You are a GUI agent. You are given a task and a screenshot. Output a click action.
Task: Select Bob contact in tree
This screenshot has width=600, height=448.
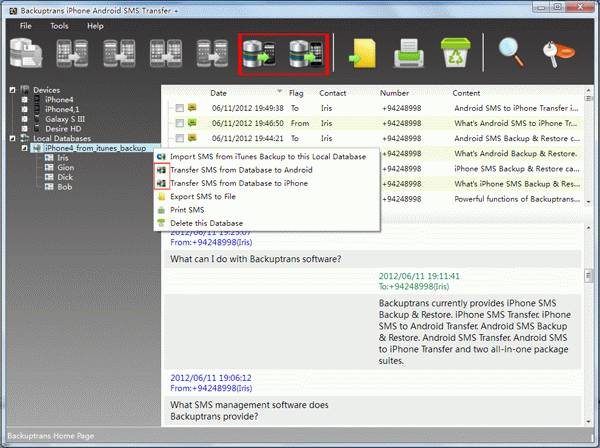[x=65, y=187]
